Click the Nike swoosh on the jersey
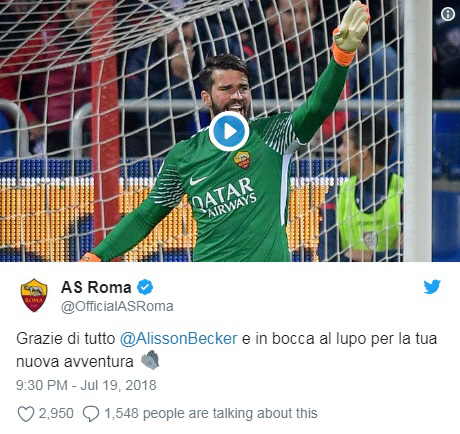 198,181
